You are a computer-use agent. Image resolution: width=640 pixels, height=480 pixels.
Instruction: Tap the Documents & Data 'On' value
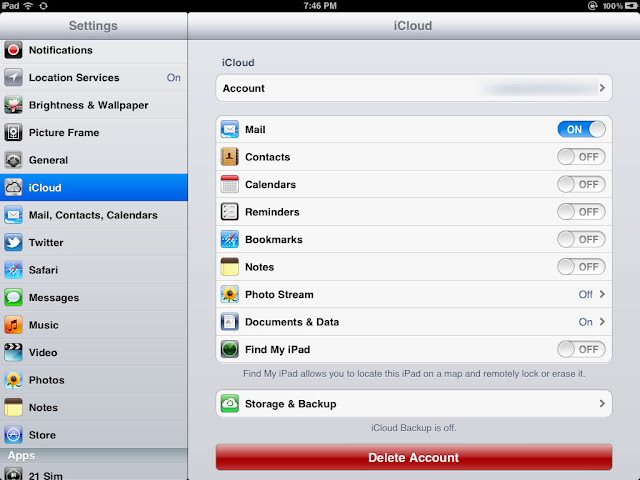[585, 322]
